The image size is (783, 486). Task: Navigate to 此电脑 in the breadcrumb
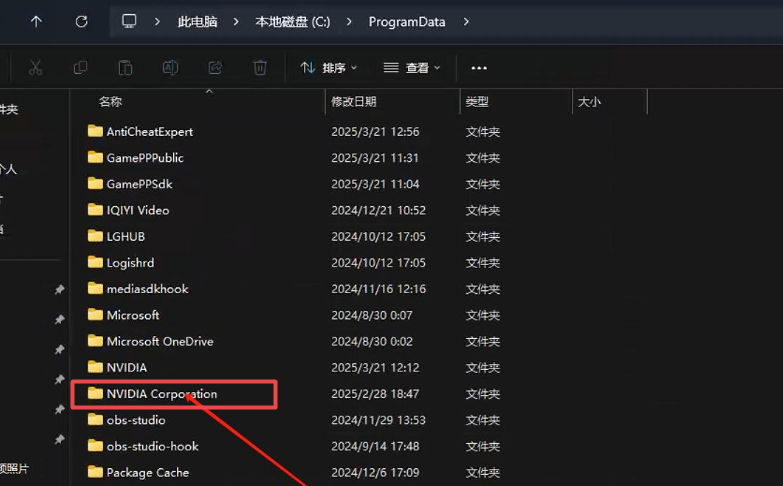(196, 21)
